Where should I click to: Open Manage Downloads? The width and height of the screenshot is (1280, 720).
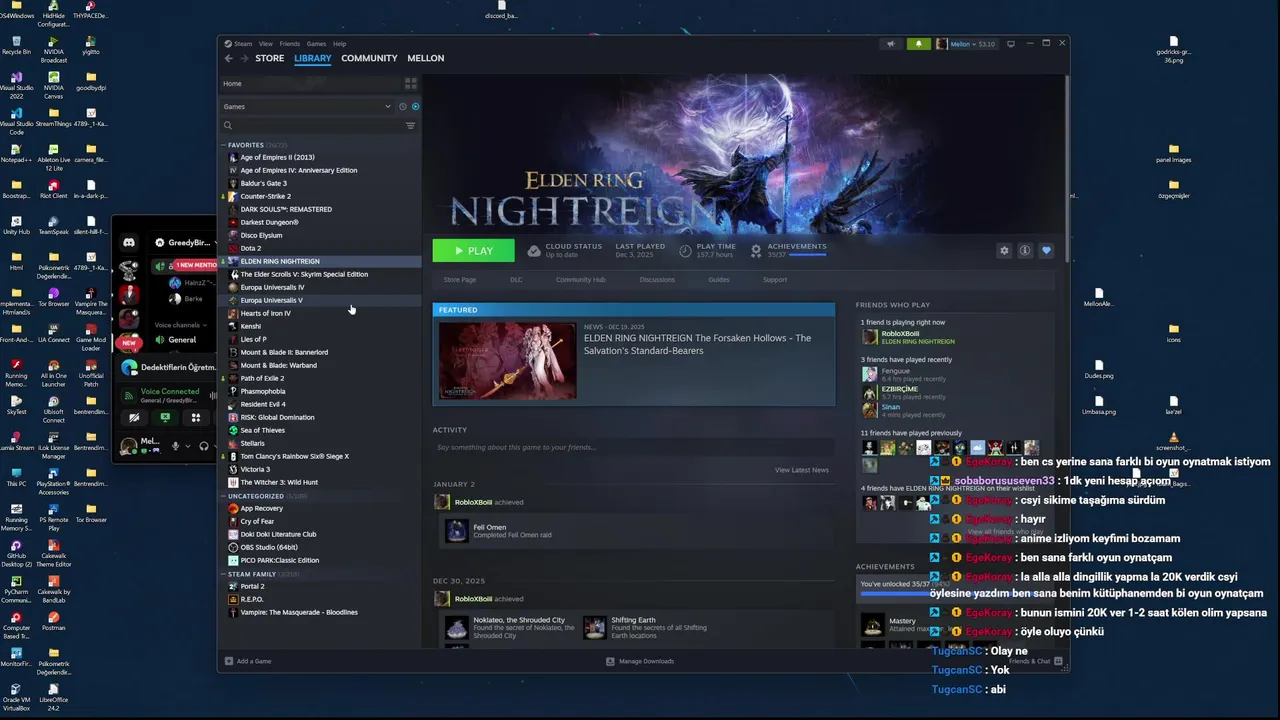tap(640, 661)
